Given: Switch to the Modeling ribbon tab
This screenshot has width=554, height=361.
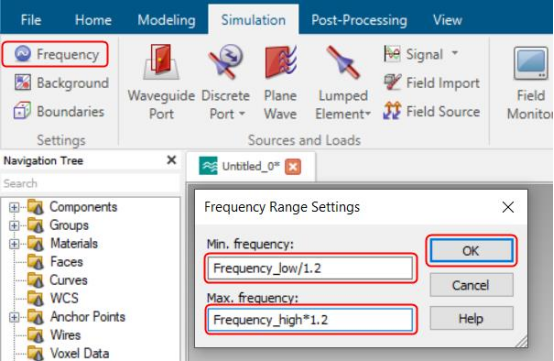Looking at the screenshot, I should (x=166, y=20).
